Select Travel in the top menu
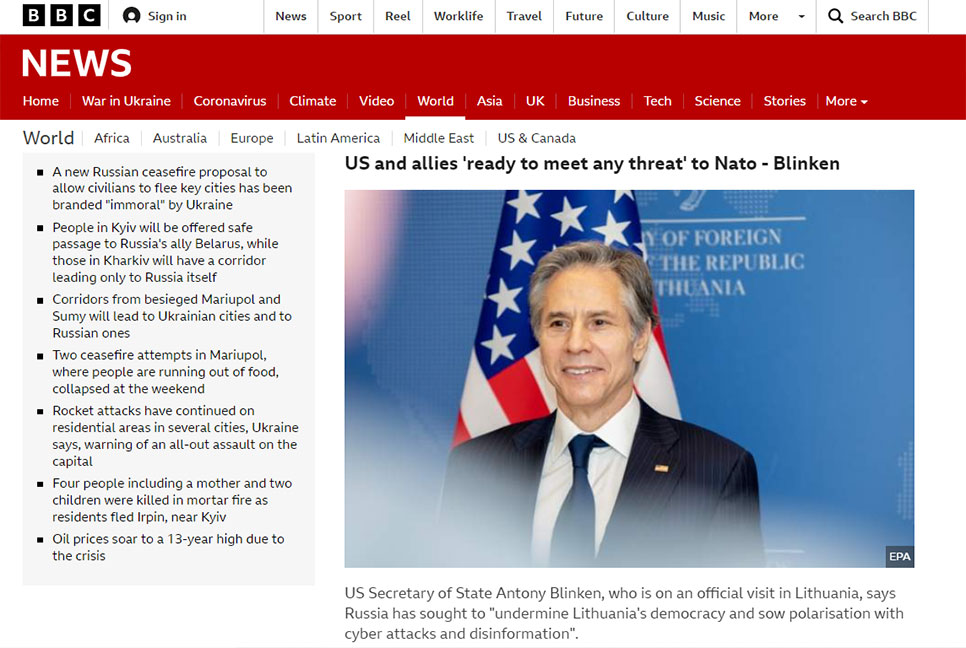This screenshot has width=966, height=648. (x=524, y=16)
